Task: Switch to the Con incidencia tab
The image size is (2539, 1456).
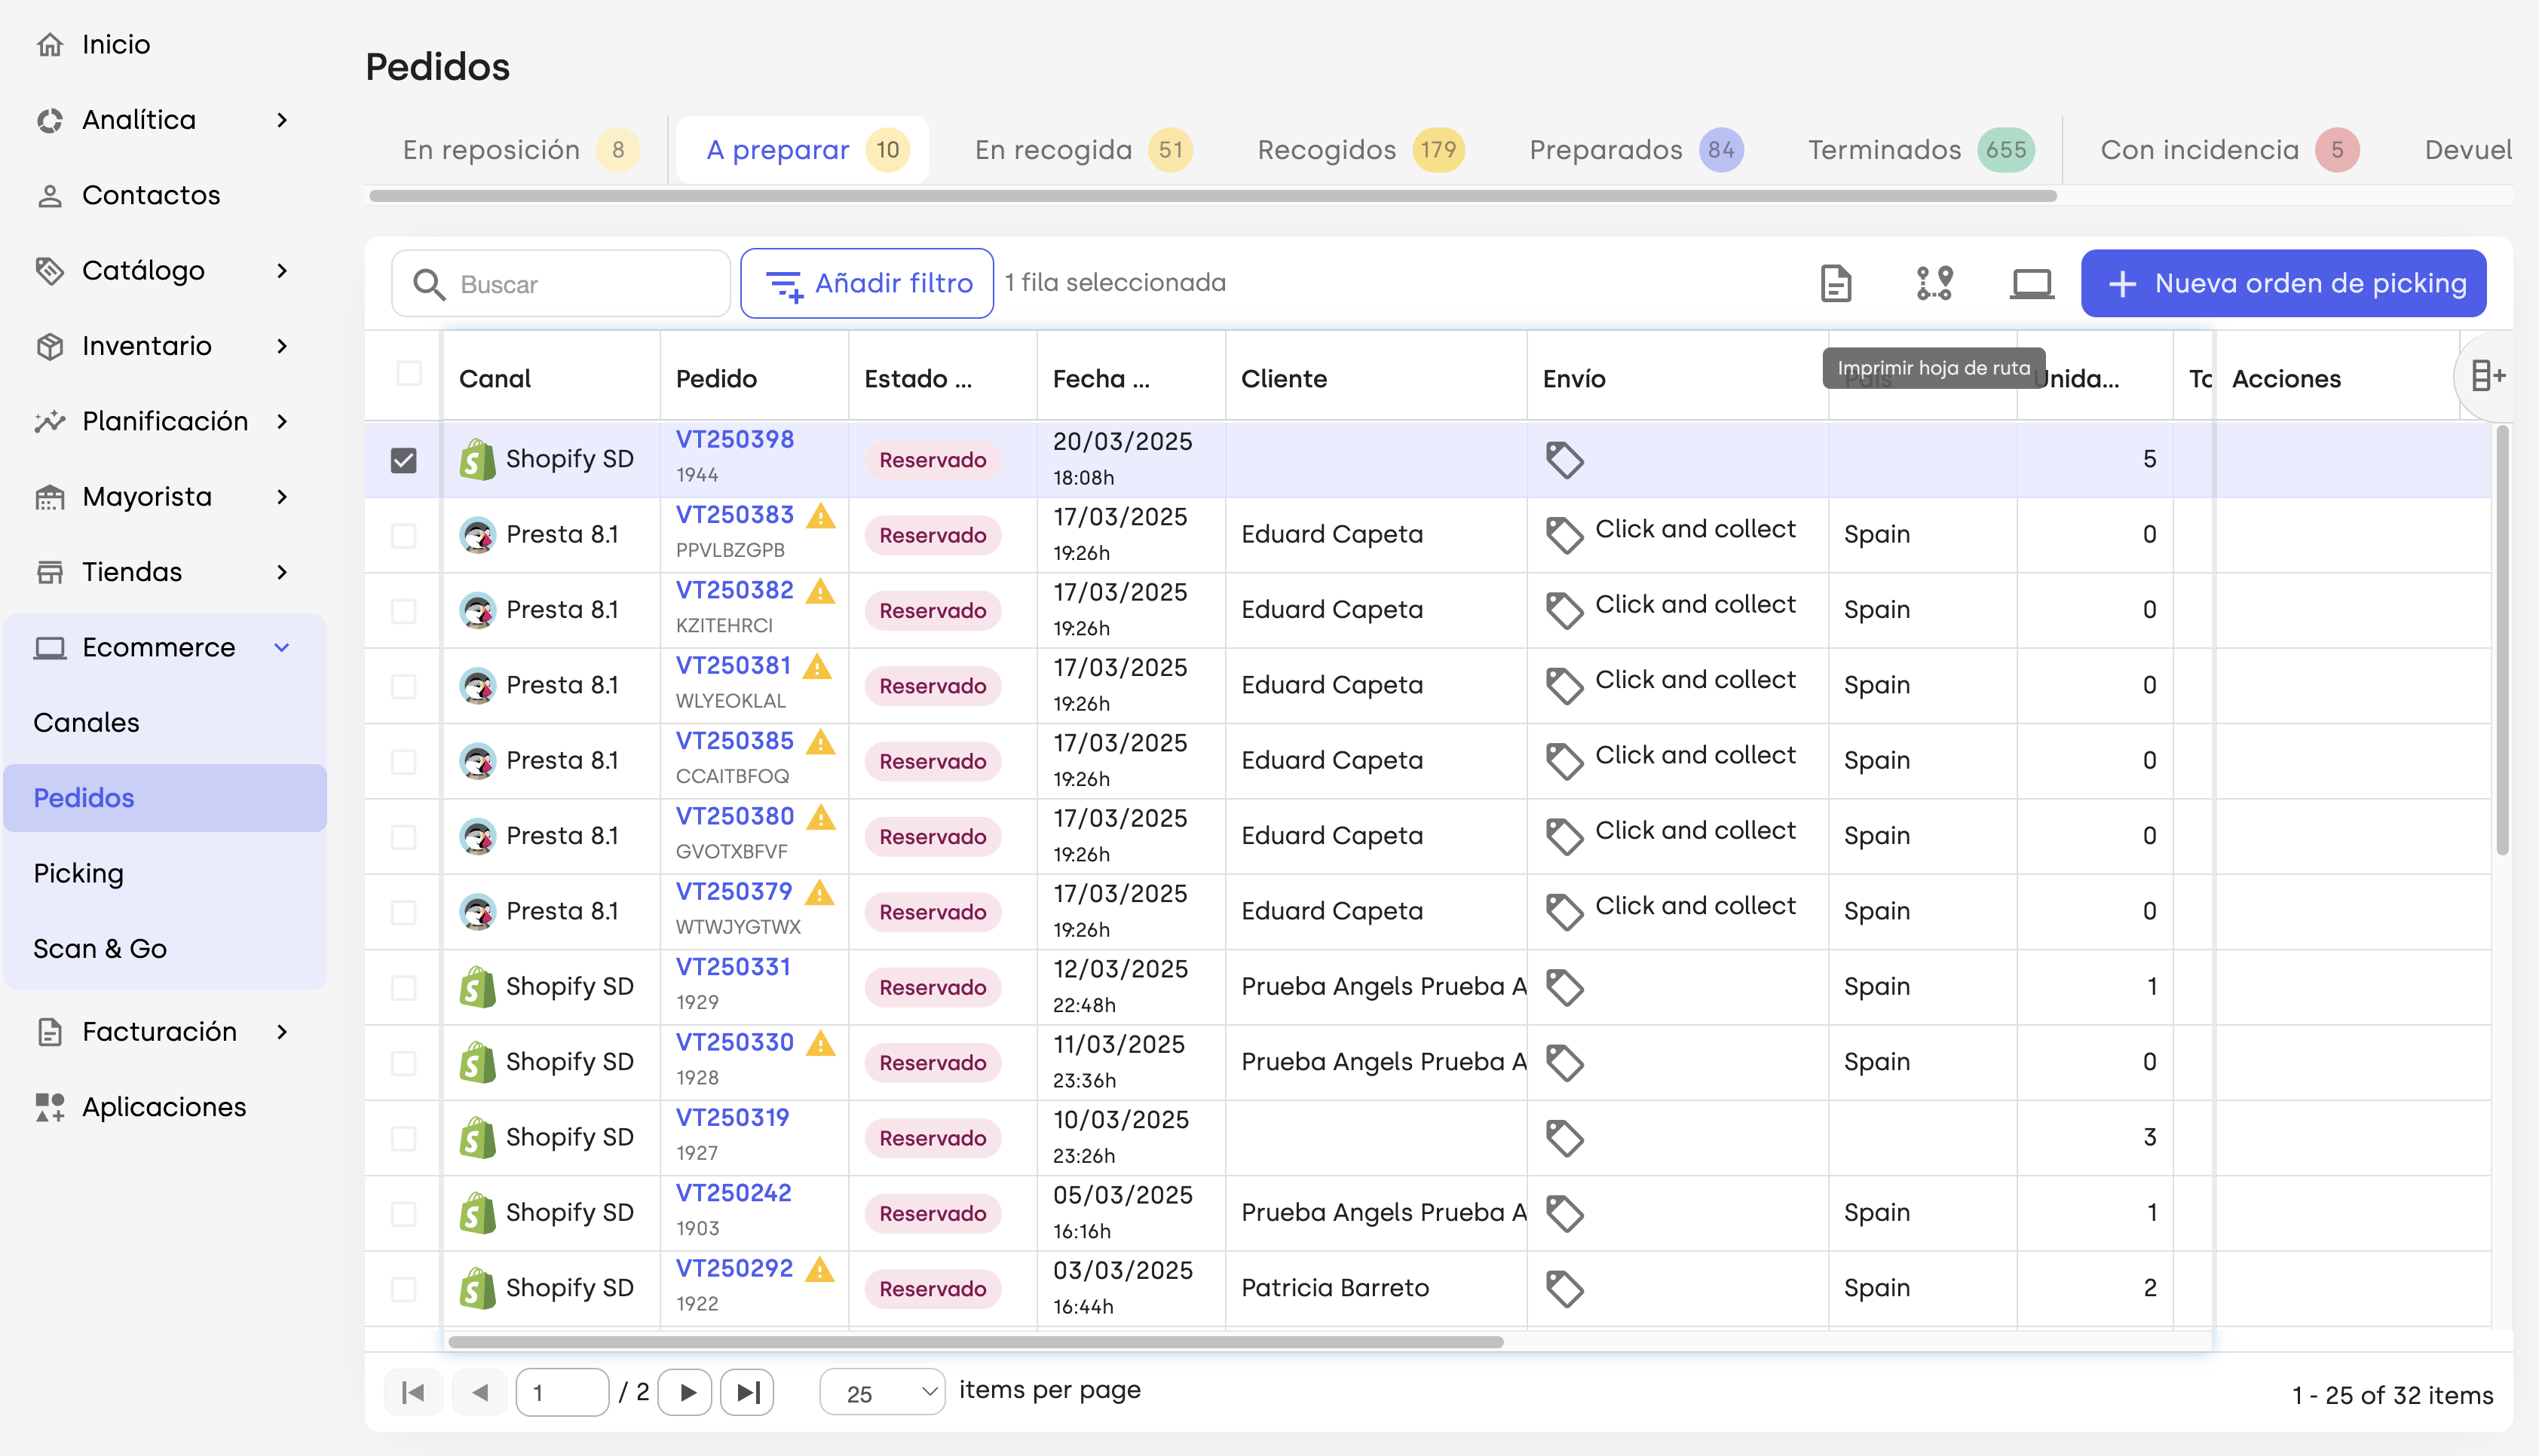Action: tap(2229, 150)
